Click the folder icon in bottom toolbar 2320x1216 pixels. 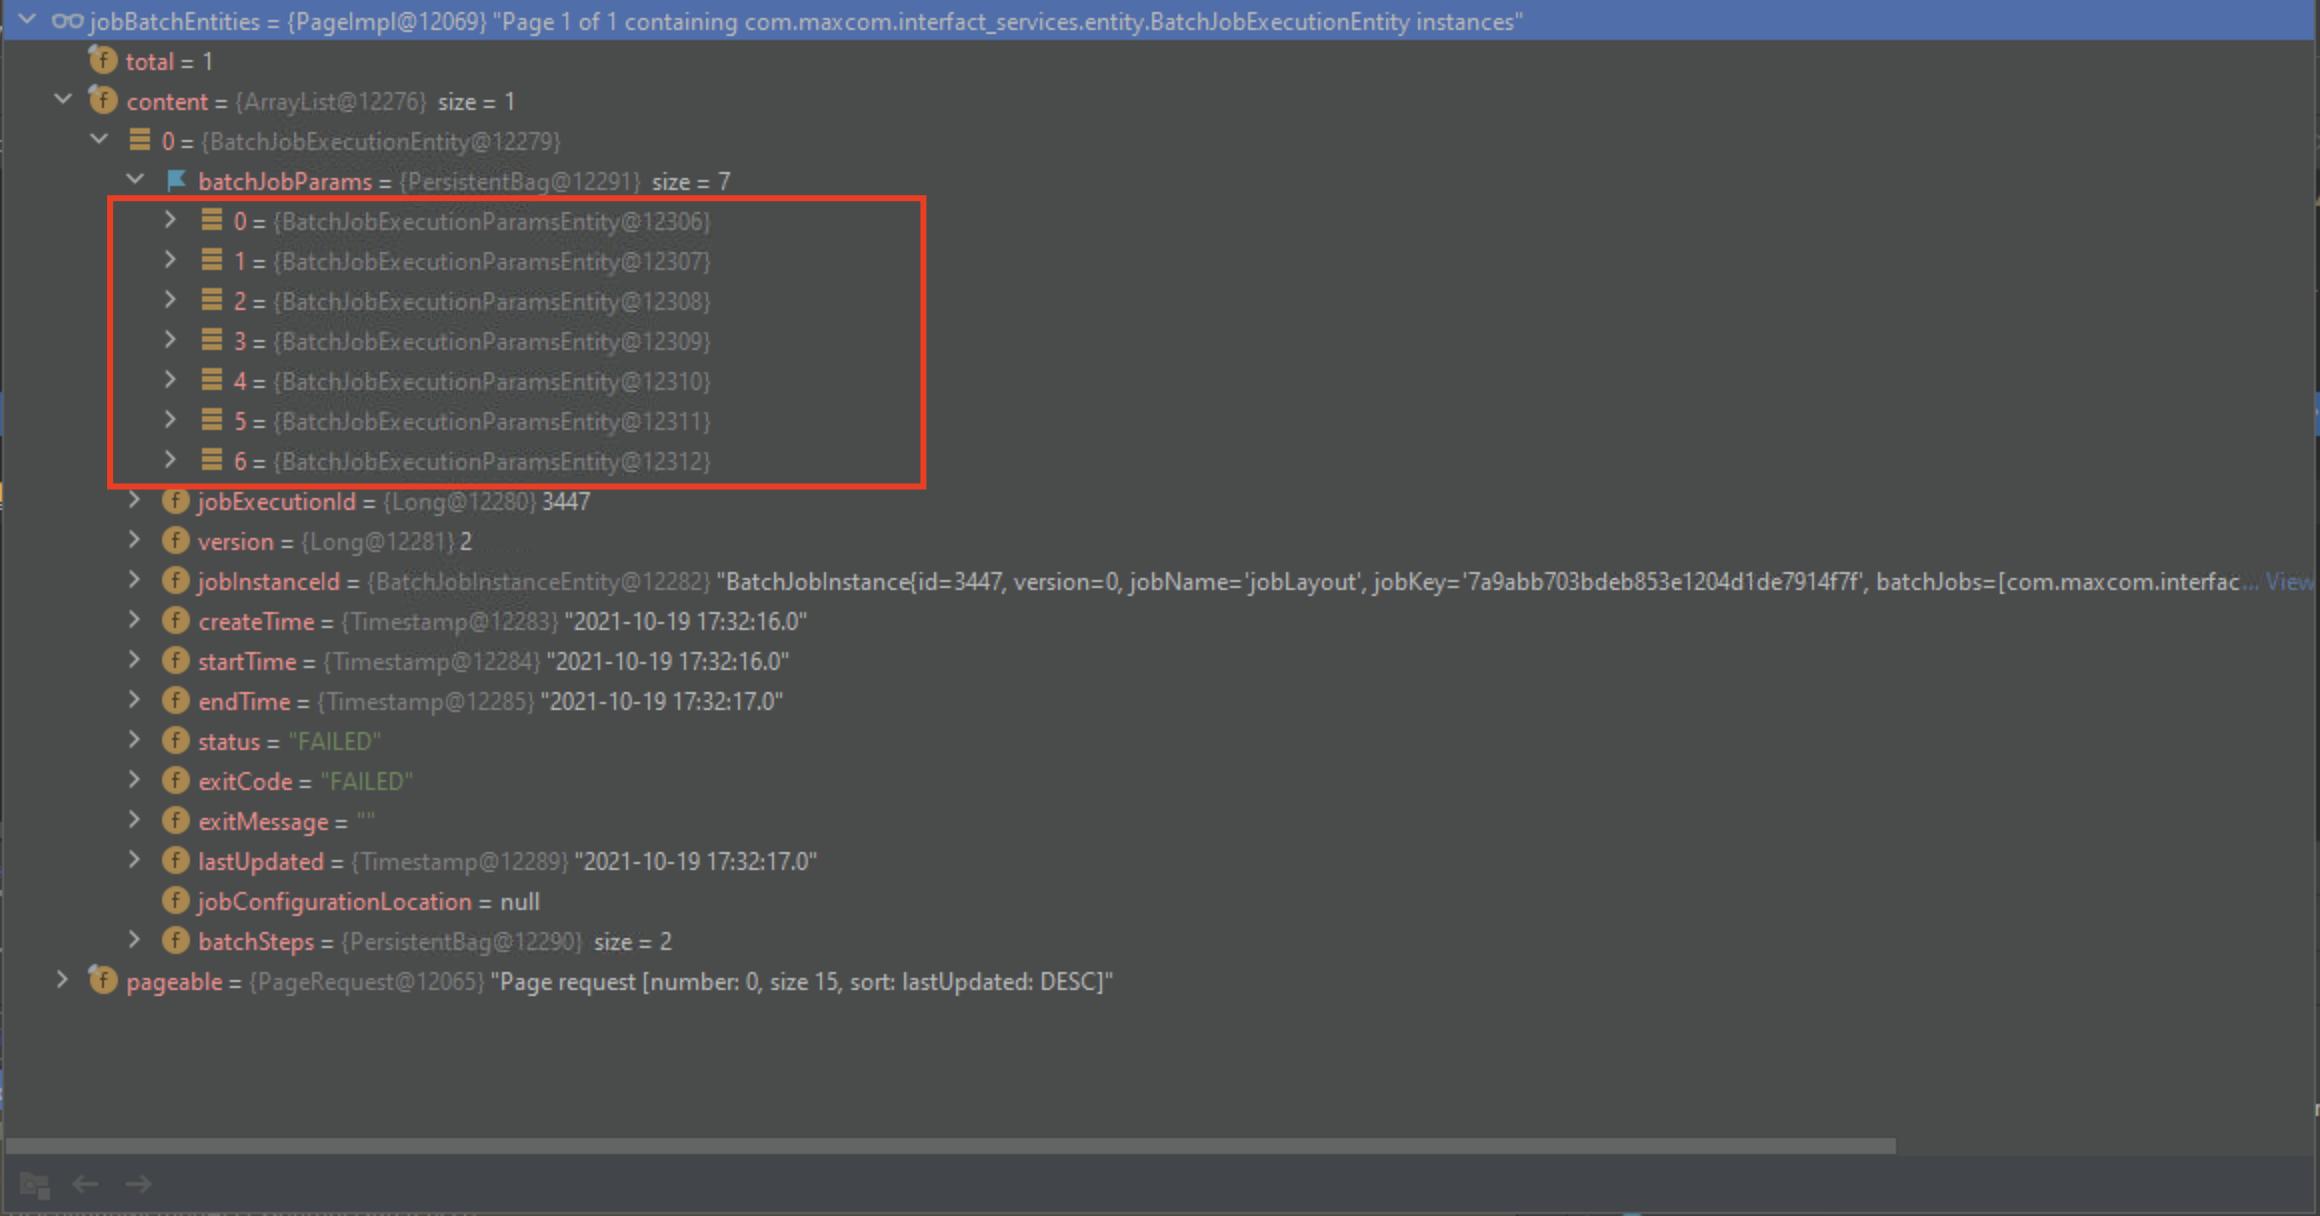point(35,1185)
